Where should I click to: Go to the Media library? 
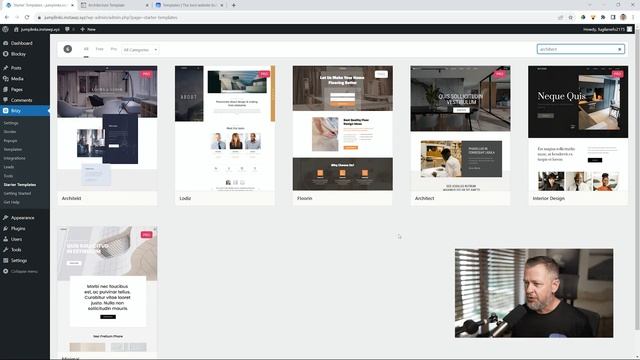pos(17,78)
